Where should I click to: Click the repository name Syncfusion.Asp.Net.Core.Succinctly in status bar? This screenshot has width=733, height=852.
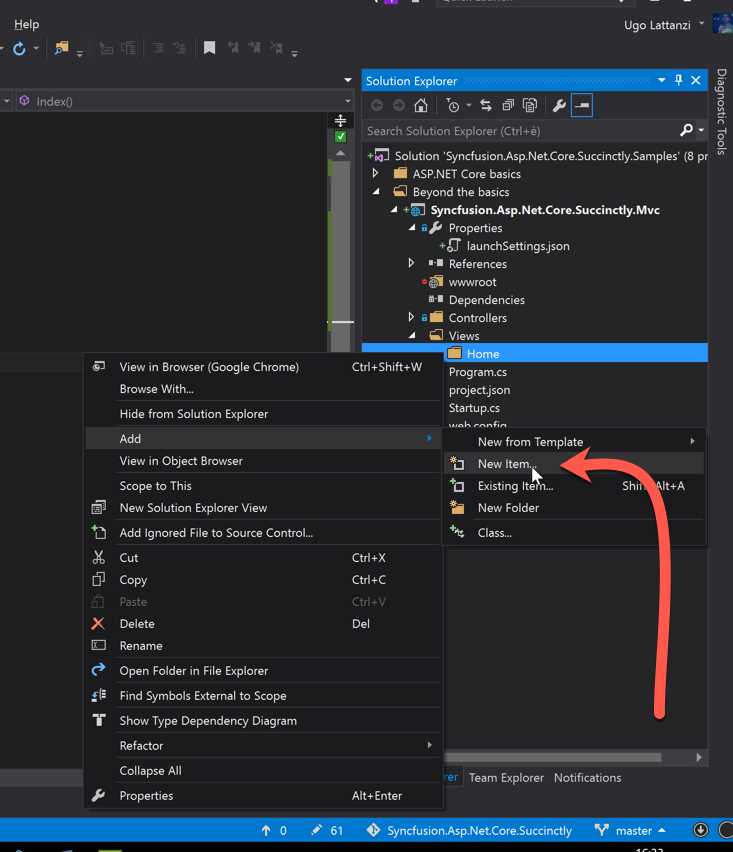(x=479, y=830)
